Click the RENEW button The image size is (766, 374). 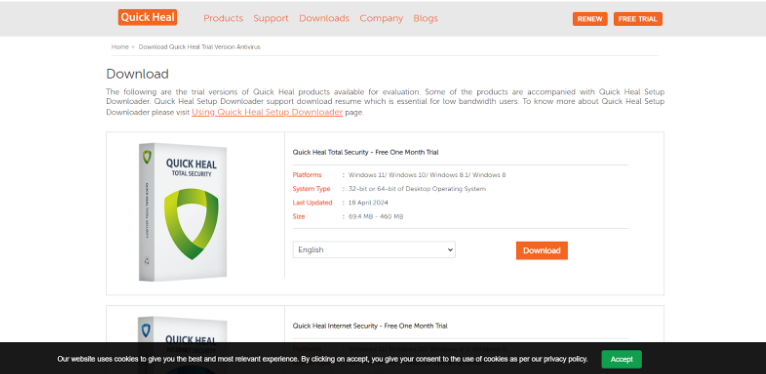(x=590, y=19)
